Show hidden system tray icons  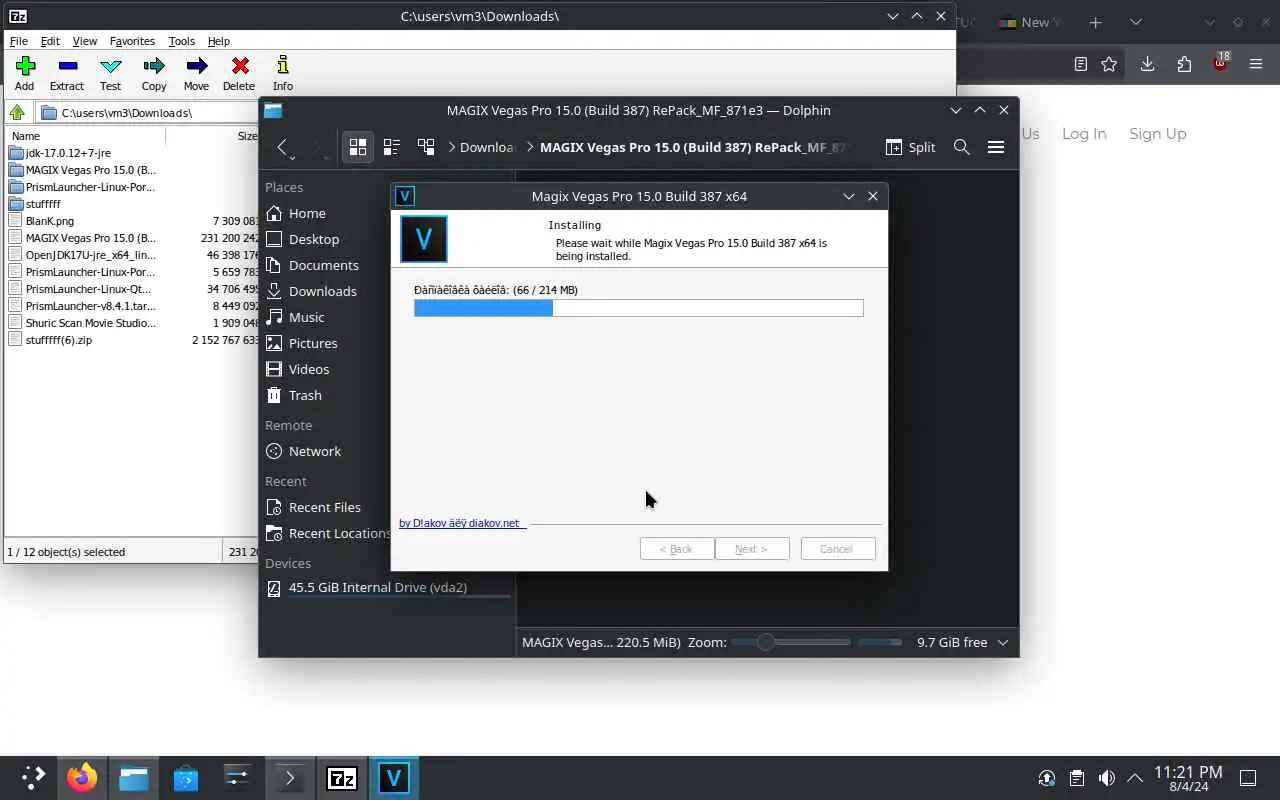click(1135, 778)
